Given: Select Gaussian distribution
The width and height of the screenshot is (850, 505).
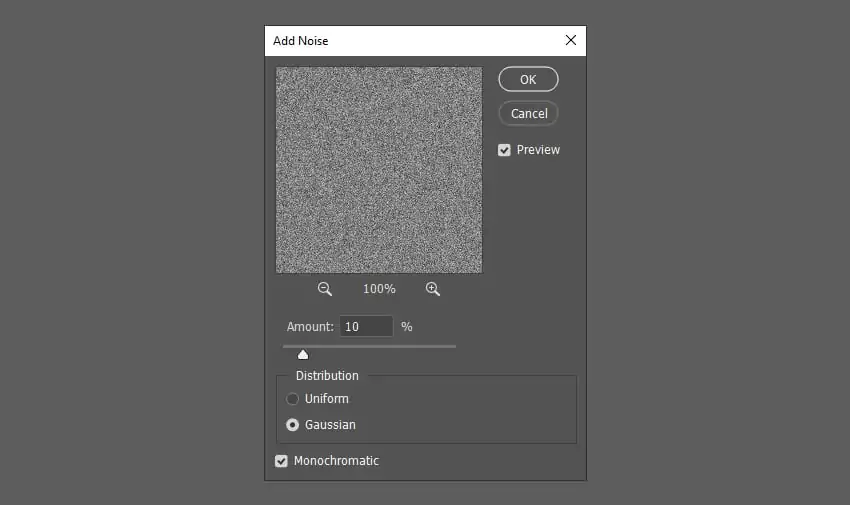Looking at the screenshot, I should [292, 425].
